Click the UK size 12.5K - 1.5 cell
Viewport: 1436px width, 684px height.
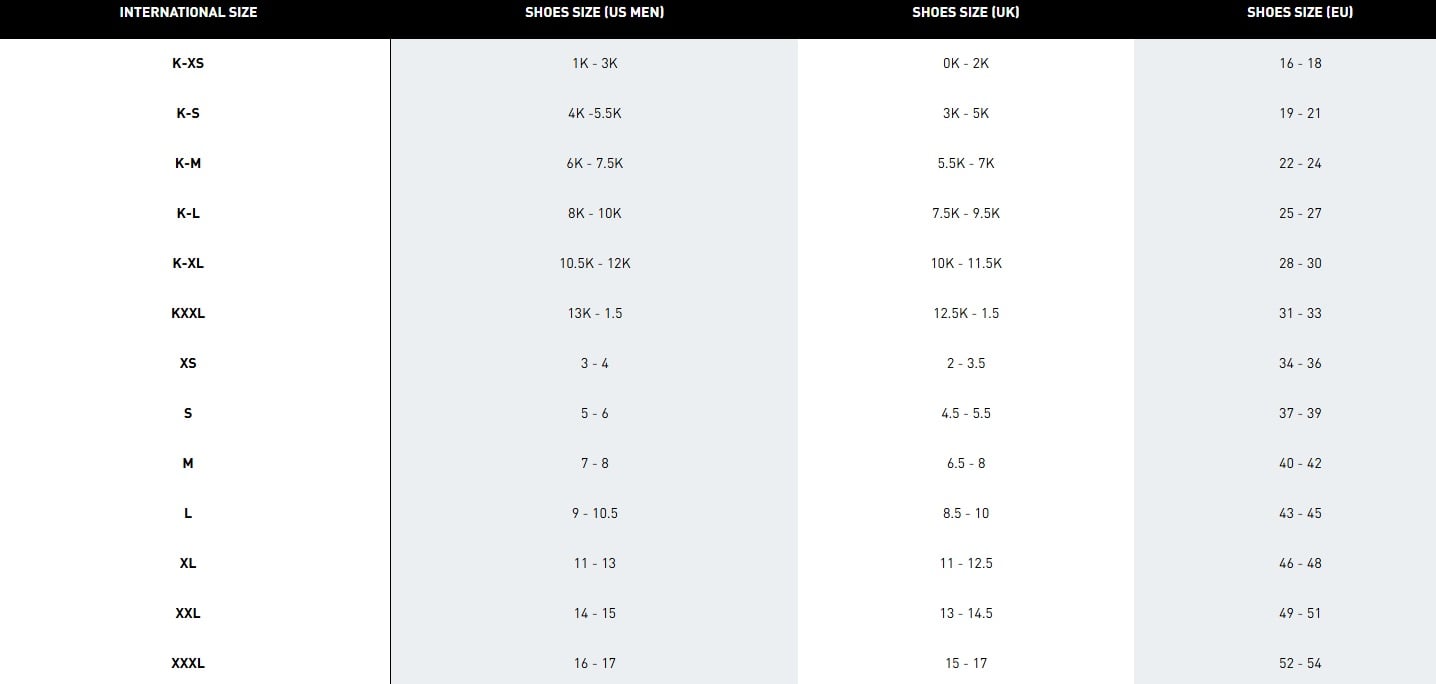pos(965,313)
